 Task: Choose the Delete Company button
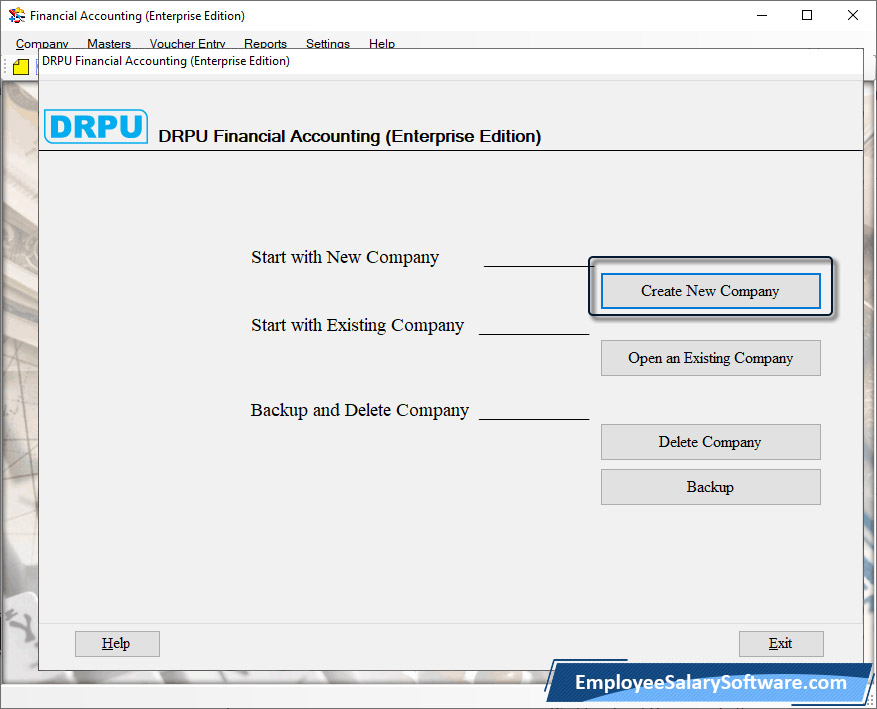click(x=710, y=442)
